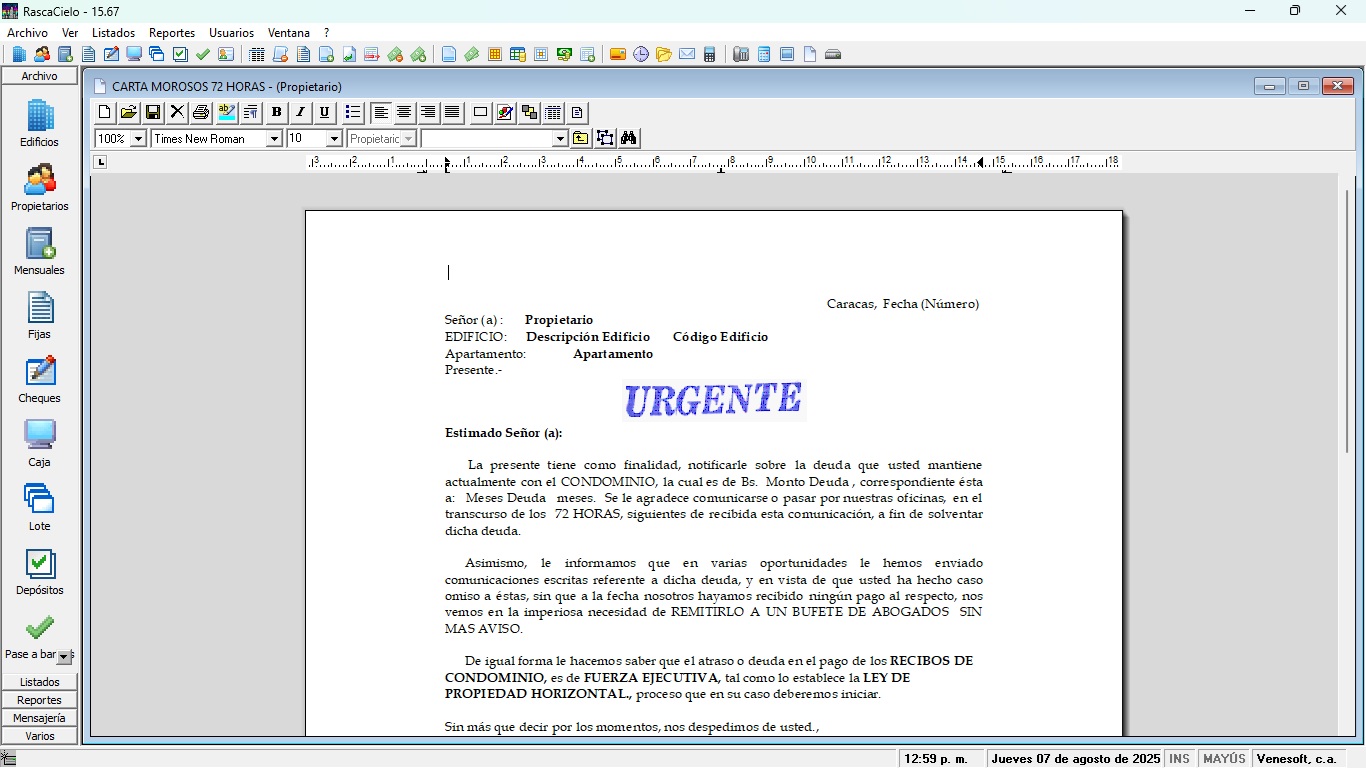Viewport: 1366px width, 768px height.
Task: Expand the arrow next to Pase a bancos
Action: click(x=64, y=657)
